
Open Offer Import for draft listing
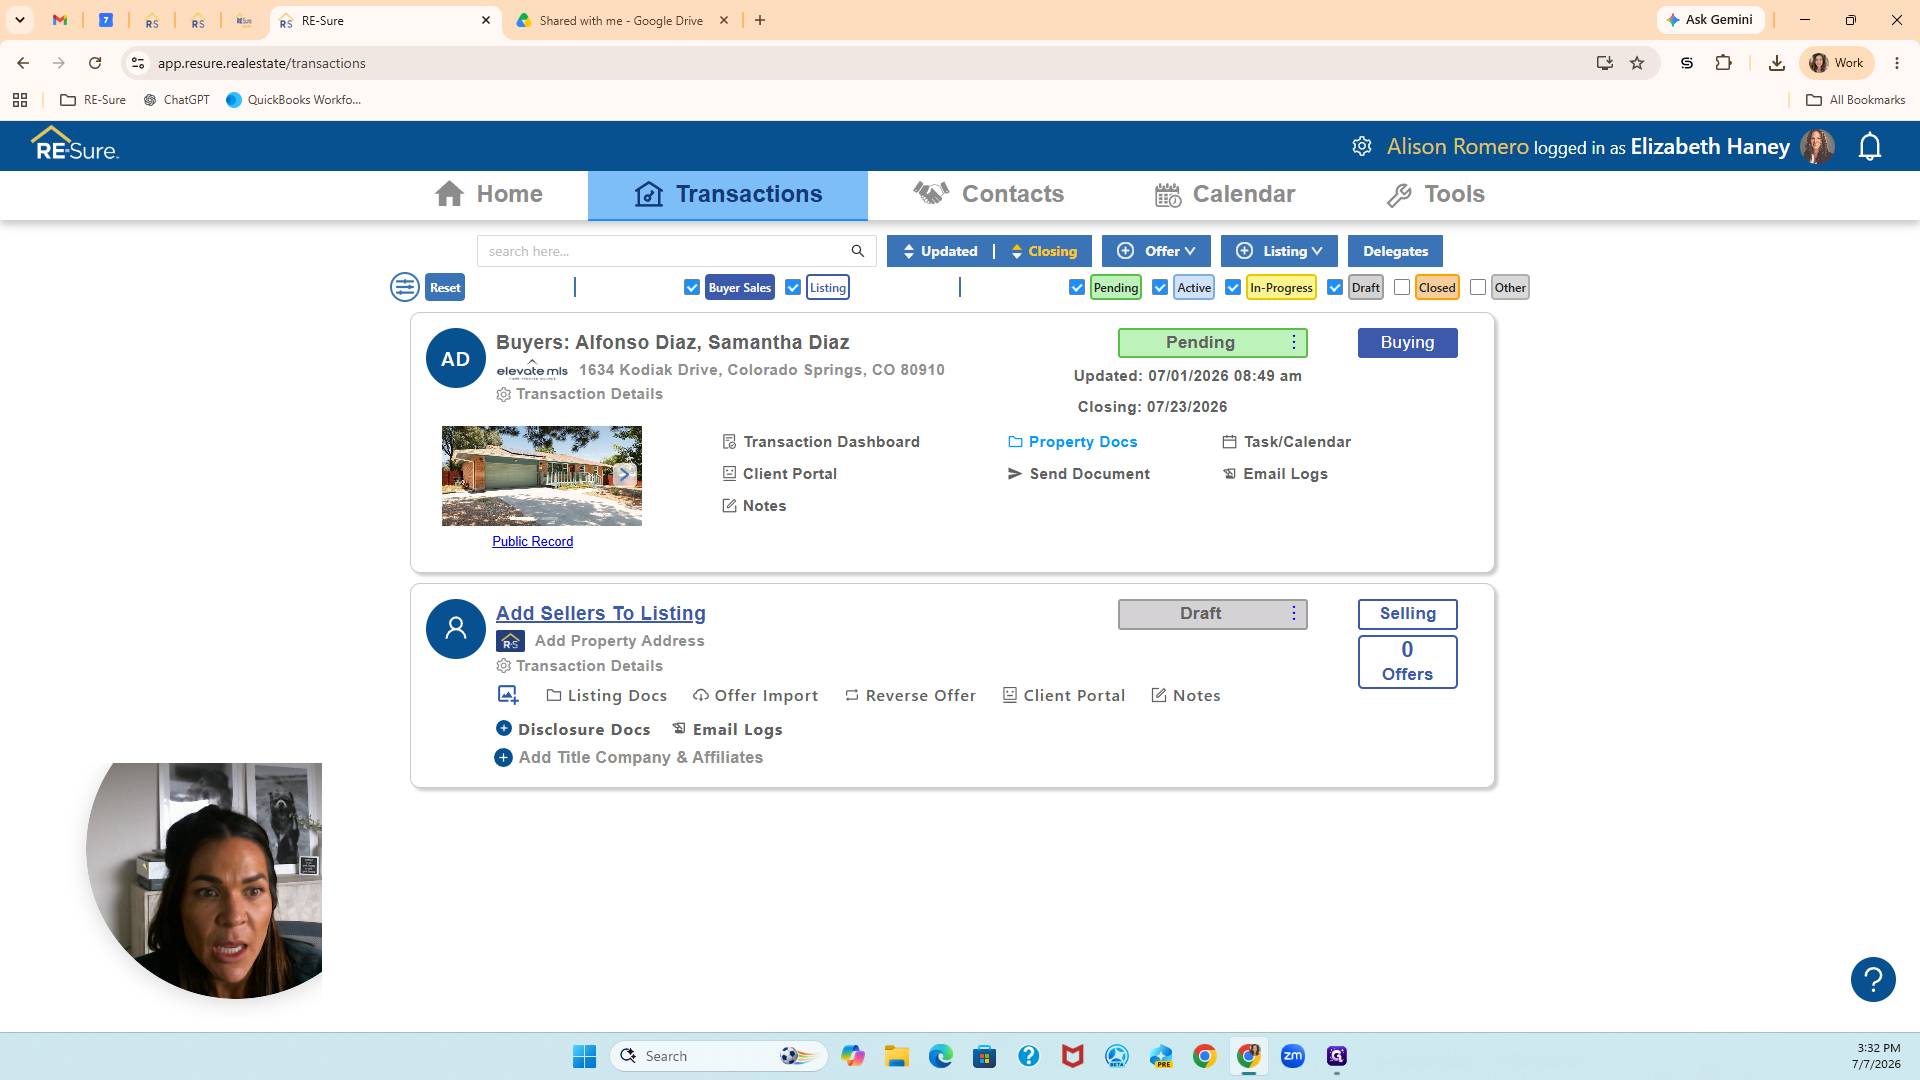(756, 696)
